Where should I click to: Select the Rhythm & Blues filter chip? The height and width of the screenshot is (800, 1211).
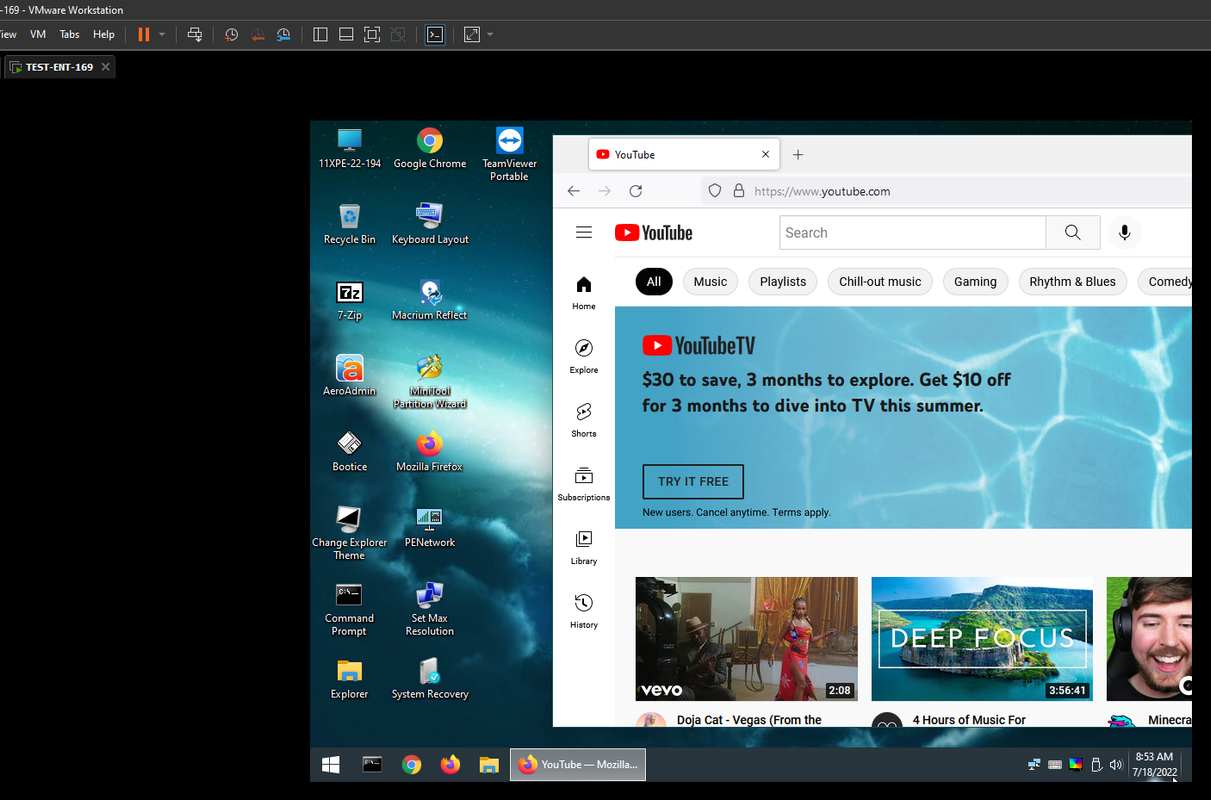click(1073, 282)
